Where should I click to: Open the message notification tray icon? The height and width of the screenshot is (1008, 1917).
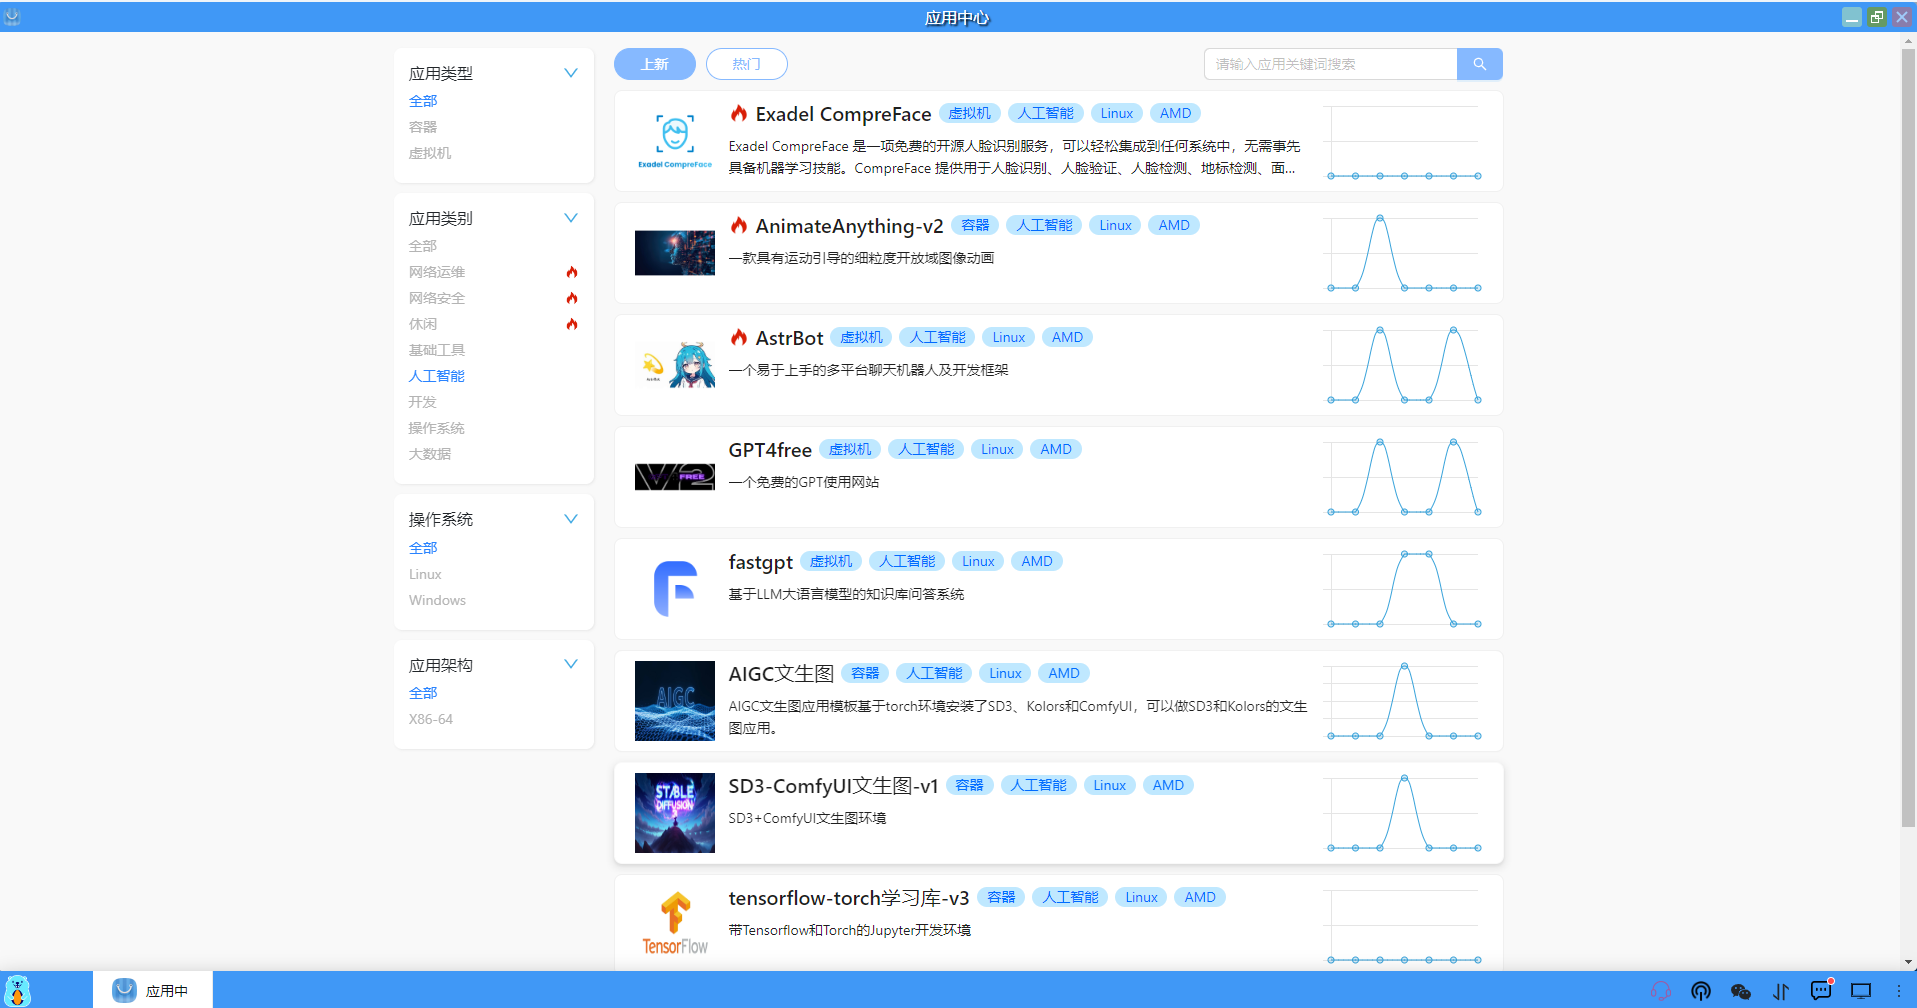pos(1821,990)
